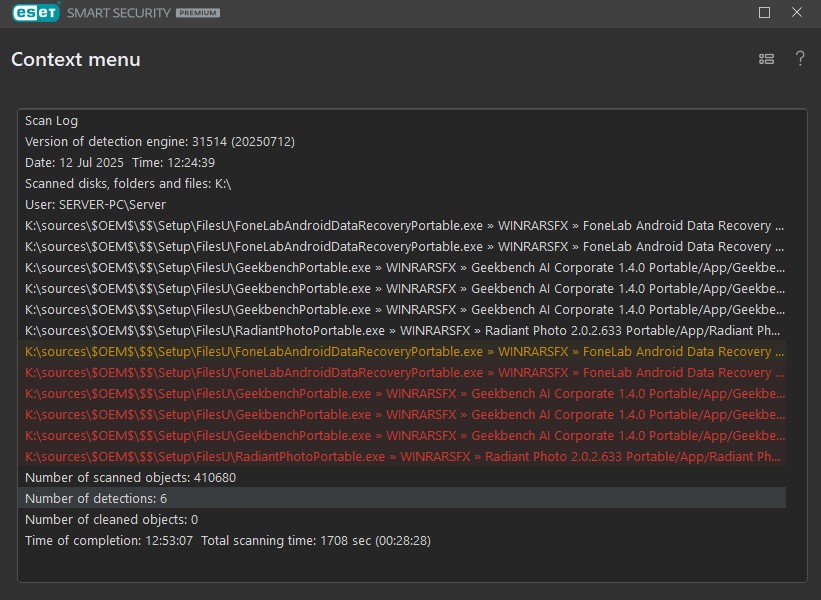The width and height of the screenshot is (821, 600).
Task: Click the "Date: 12 Jul 2025" log line
Action: click(402, 163)
